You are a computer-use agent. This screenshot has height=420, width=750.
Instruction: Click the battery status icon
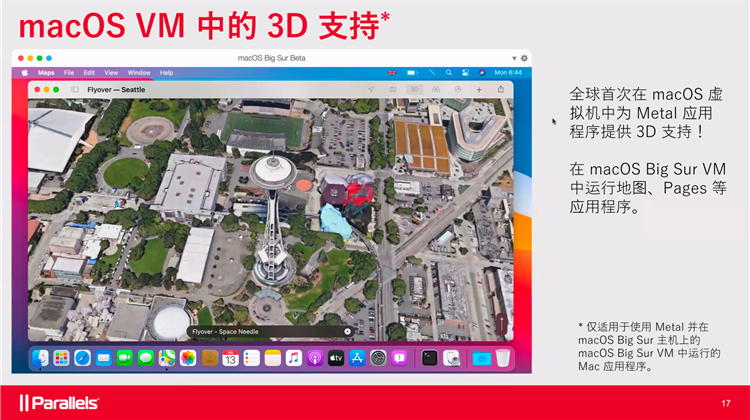pyautogui.click(x=412, y=73)
